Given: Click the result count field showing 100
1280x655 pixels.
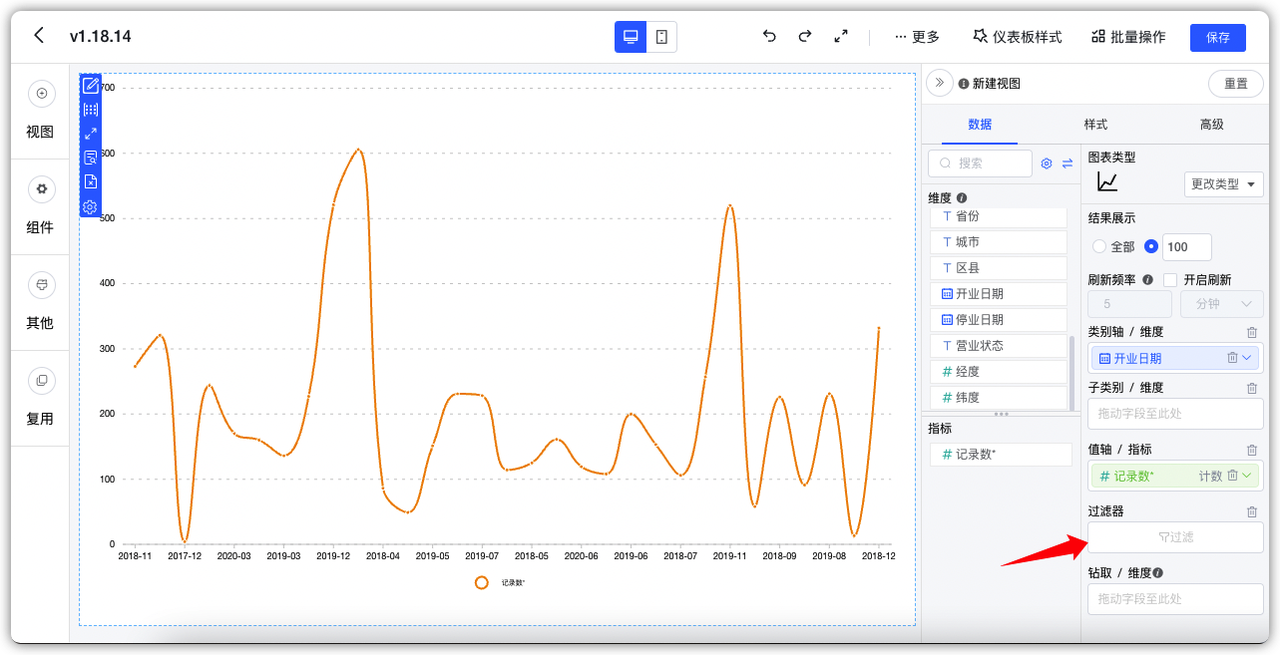Looking at the screenshot, I should coord(1187,247).
